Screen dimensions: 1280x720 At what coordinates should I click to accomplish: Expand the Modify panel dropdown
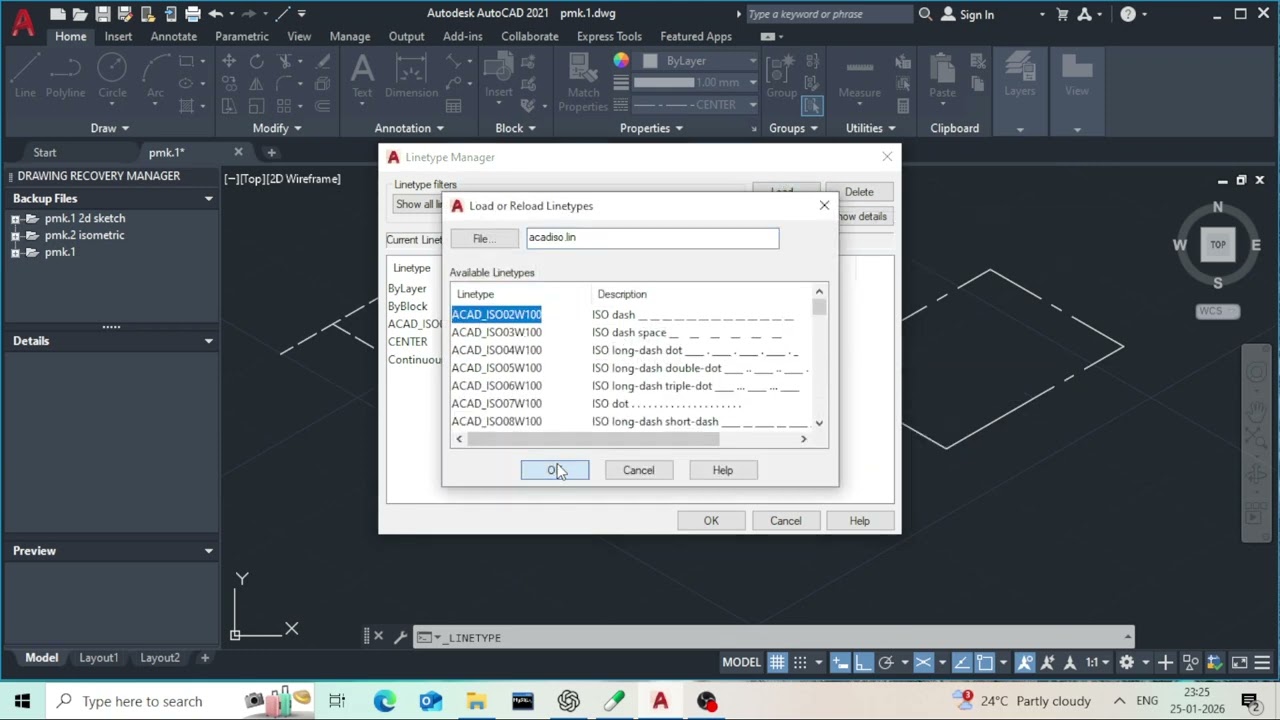coord(276,128)
